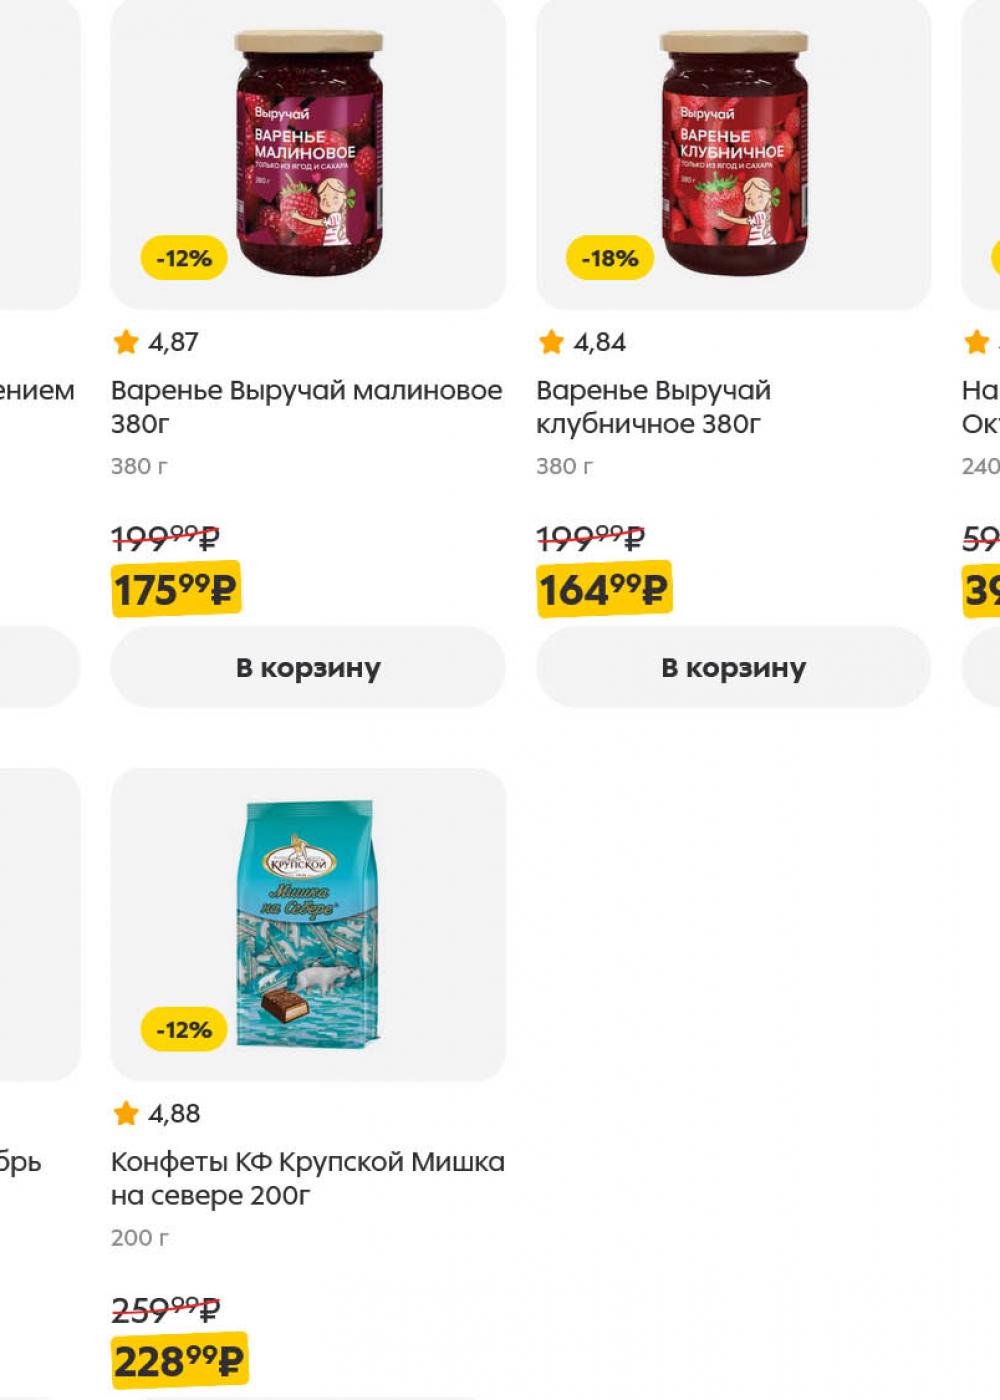Click the 228.99₽ candy sale price
1000x1400 pixels.
(178, 1361)
